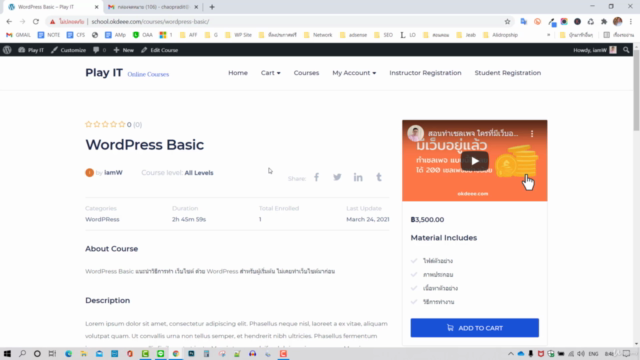Click the IamW author link
The image size is (640, 360).
[113, 173]
